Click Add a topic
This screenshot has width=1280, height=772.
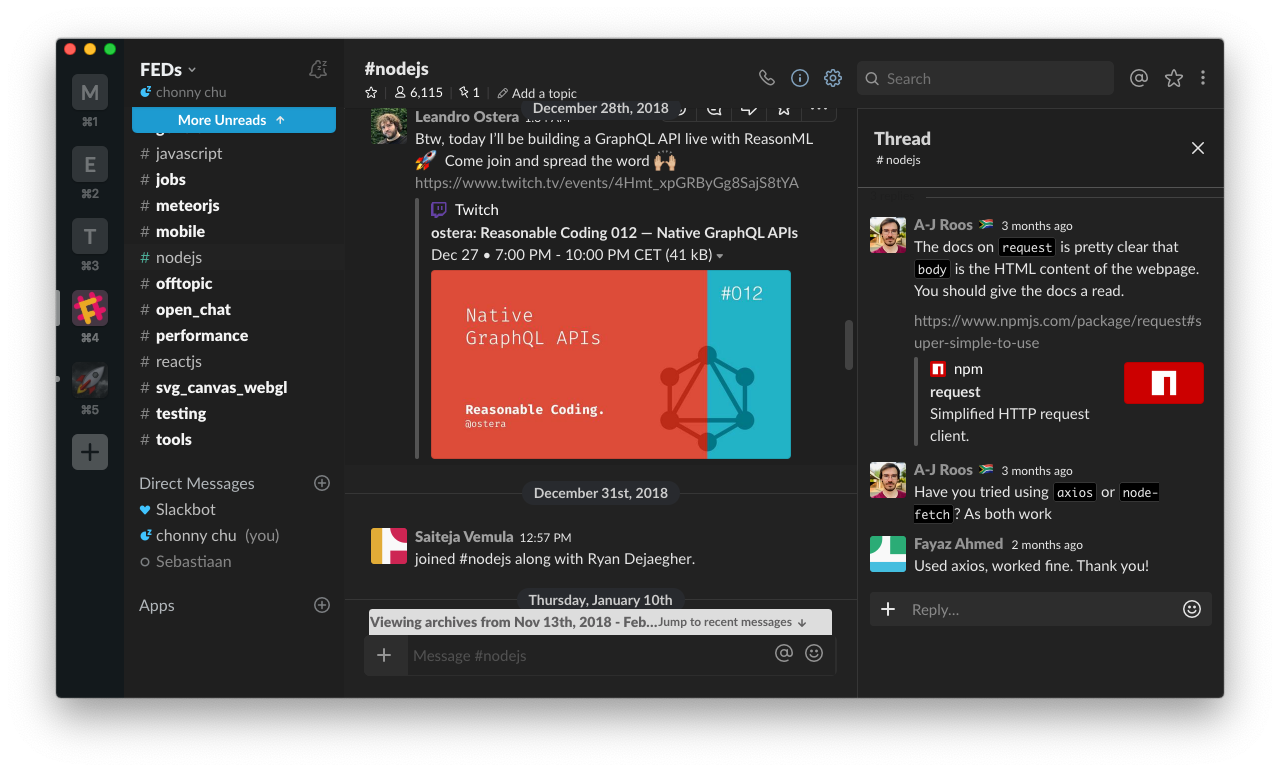point(537,93)
